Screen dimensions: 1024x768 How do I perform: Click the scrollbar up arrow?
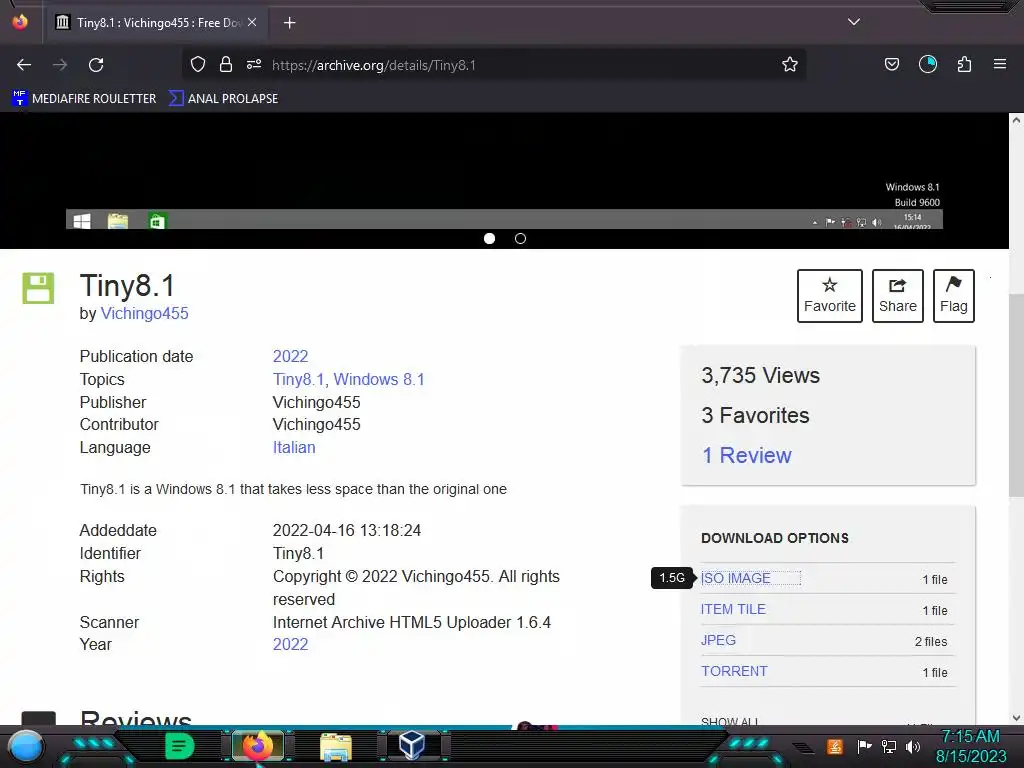click(1016, 120)
